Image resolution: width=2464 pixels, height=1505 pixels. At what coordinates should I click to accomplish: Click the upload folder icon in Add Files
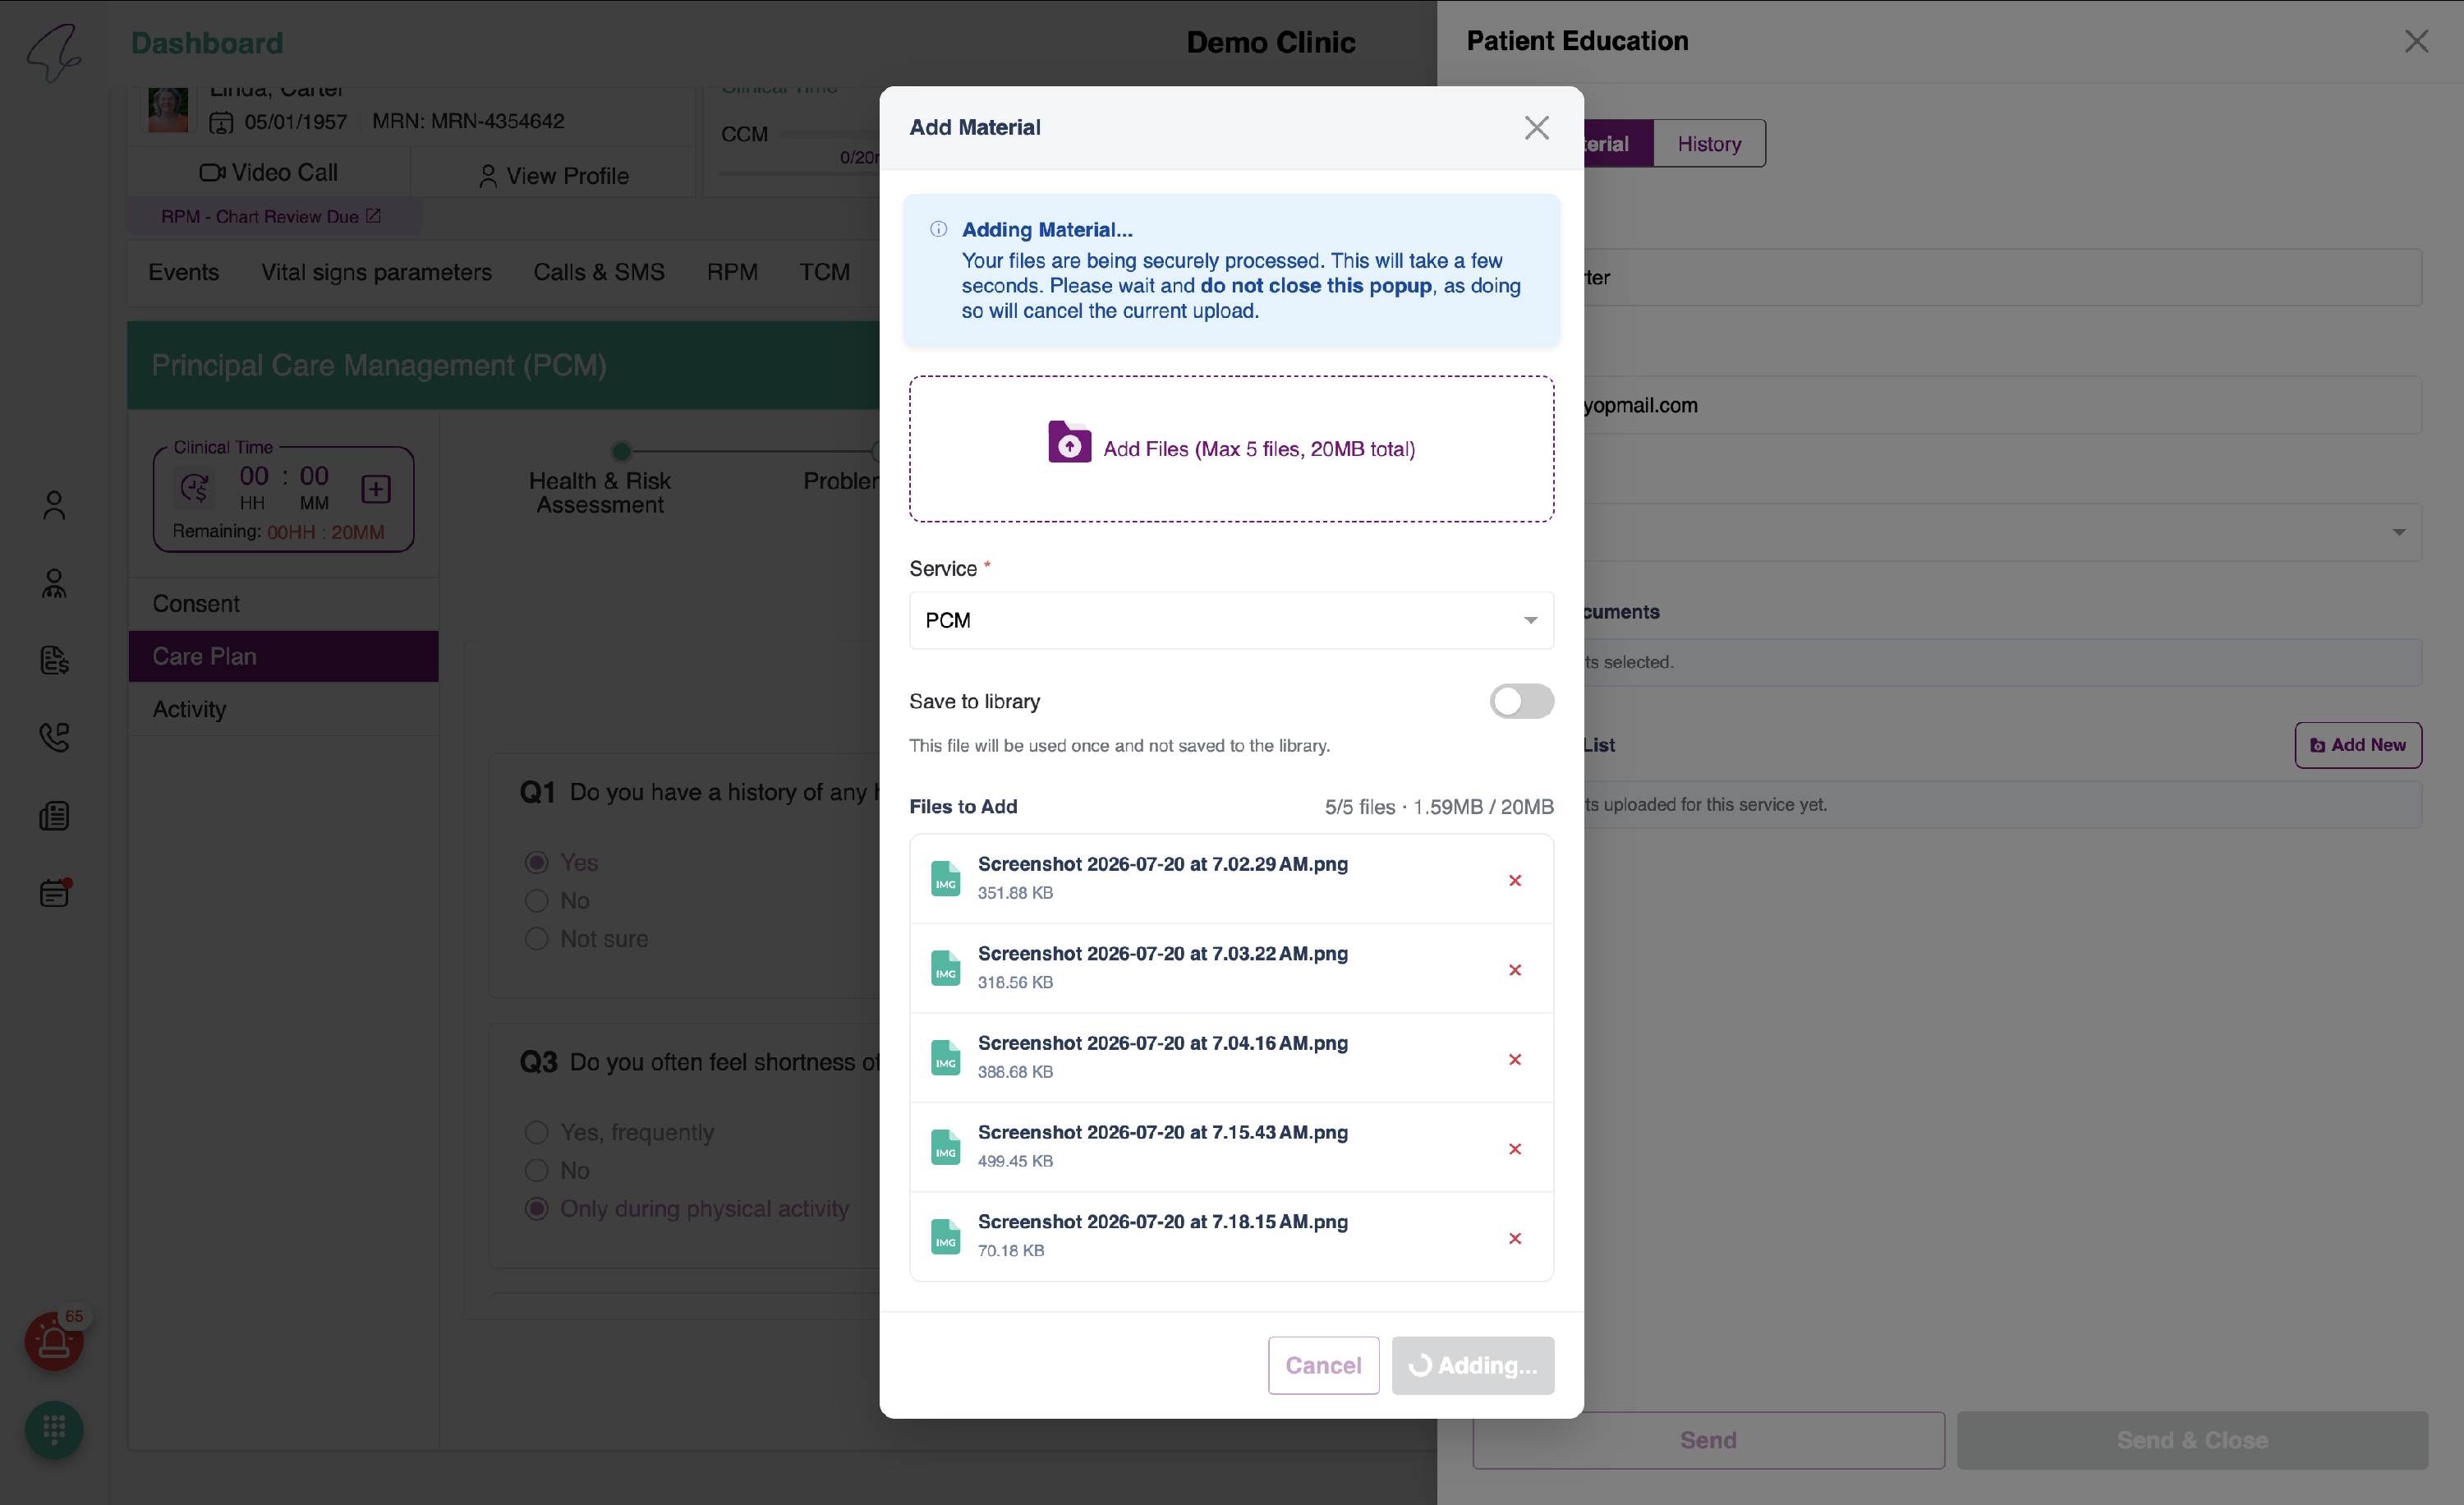[1069, 442]
